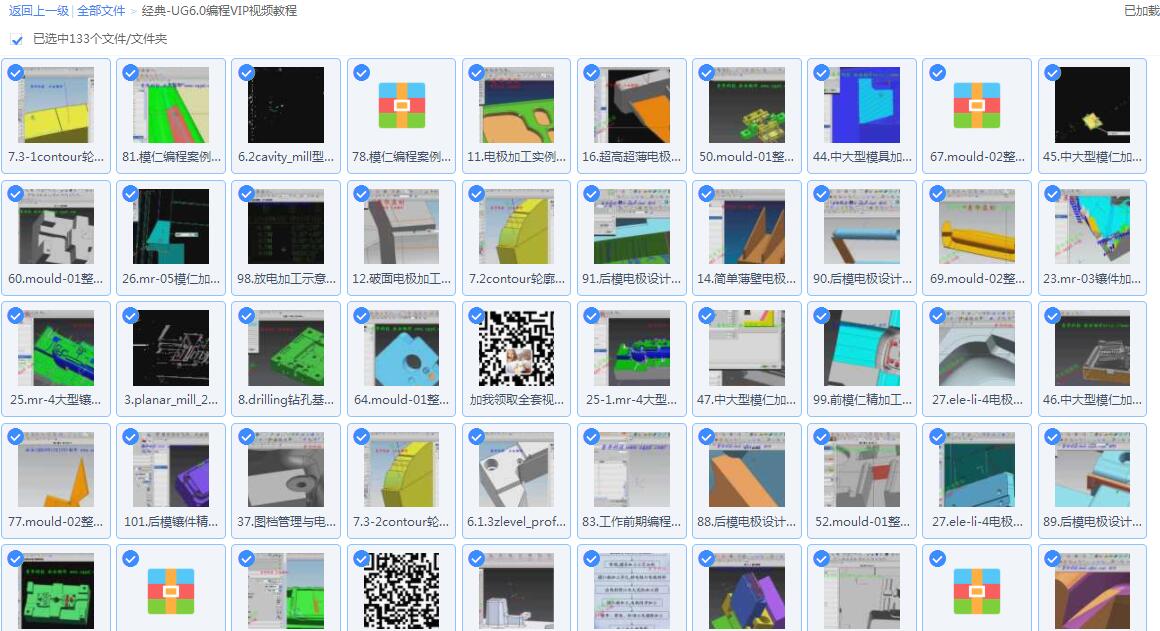
Task: Navigate to 全部文件 in breadcrumb
Action: tap(101, 11)
